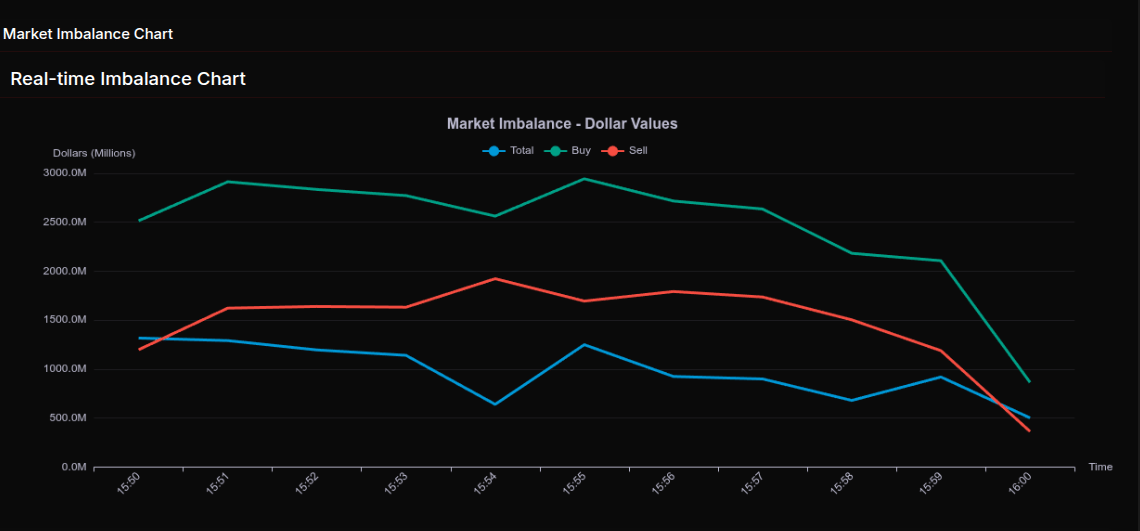Click the Total line low at 15:54
Image resolution: width=1140 pixels, height=531 pixels.
[495, 404]
